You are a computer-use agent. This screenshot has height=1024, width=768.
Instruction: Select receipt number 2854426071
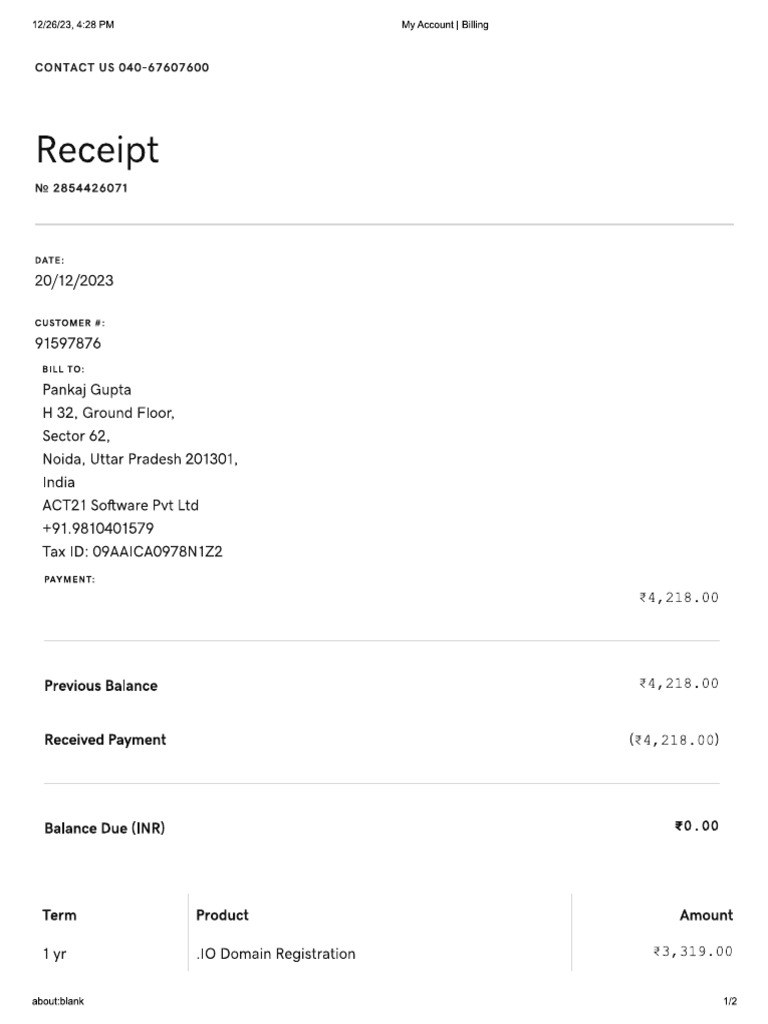(89, 188)
